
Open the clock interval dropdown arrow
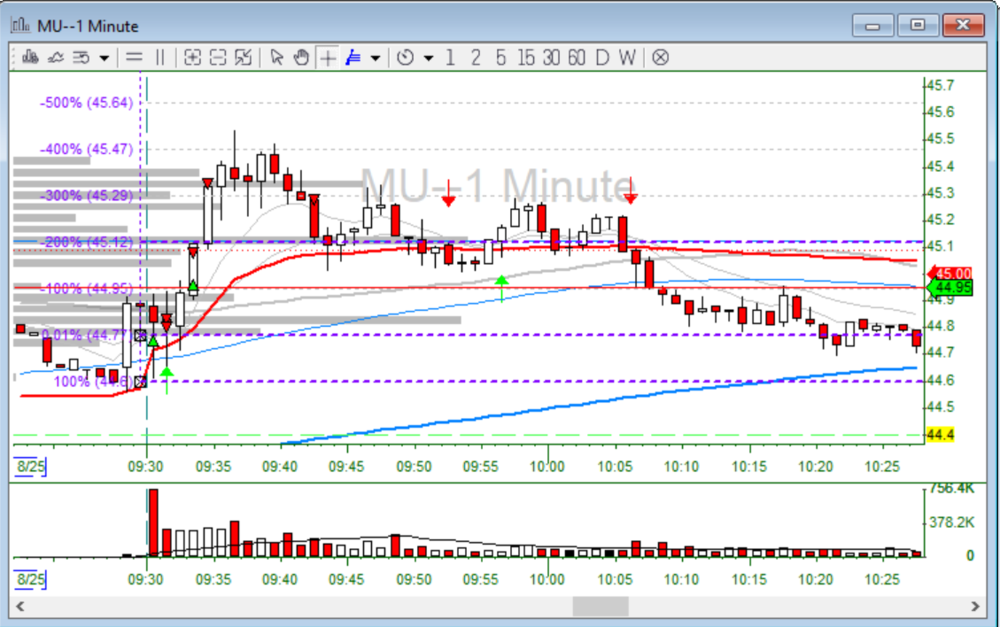pyautogui.click(x=428, y=58)
